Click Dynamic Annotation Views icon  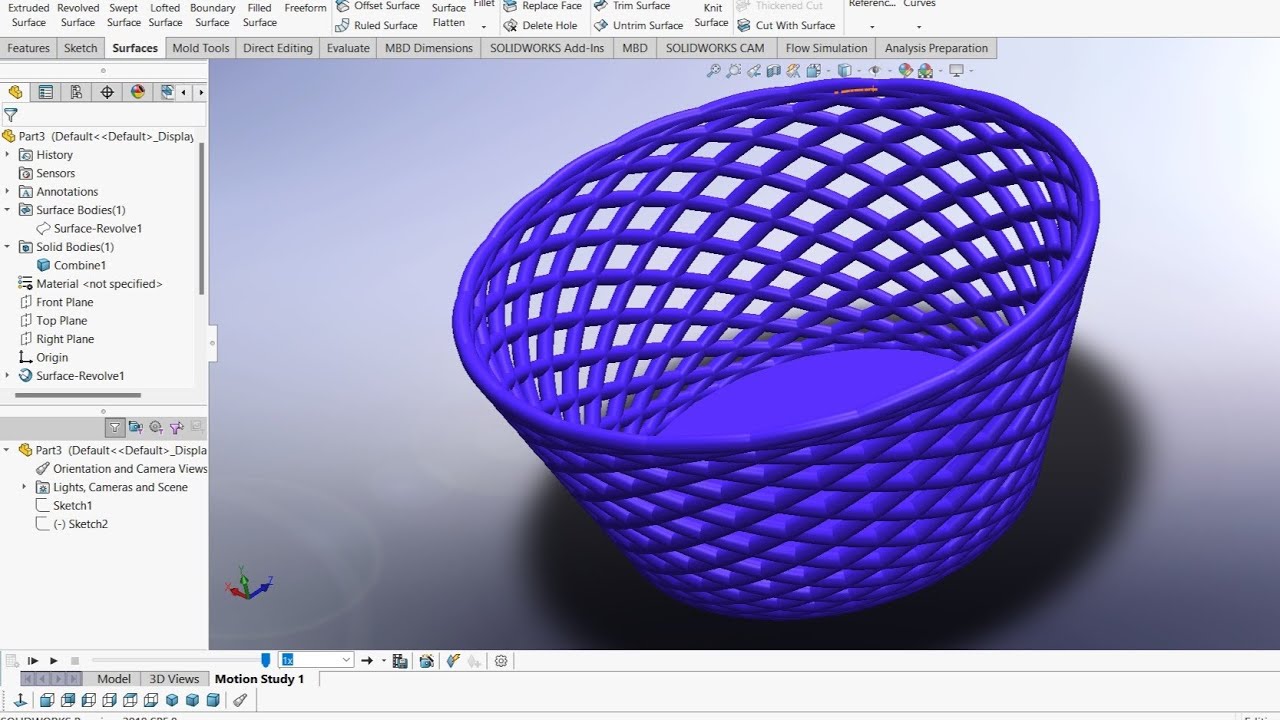[x=793, y=71]
